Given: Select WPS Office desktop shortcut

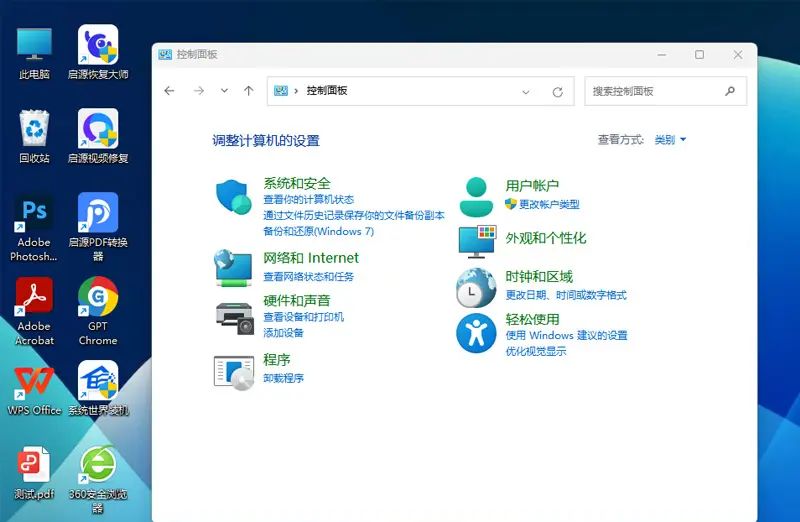Looking at the screenshot, I should tap(34, 391).
